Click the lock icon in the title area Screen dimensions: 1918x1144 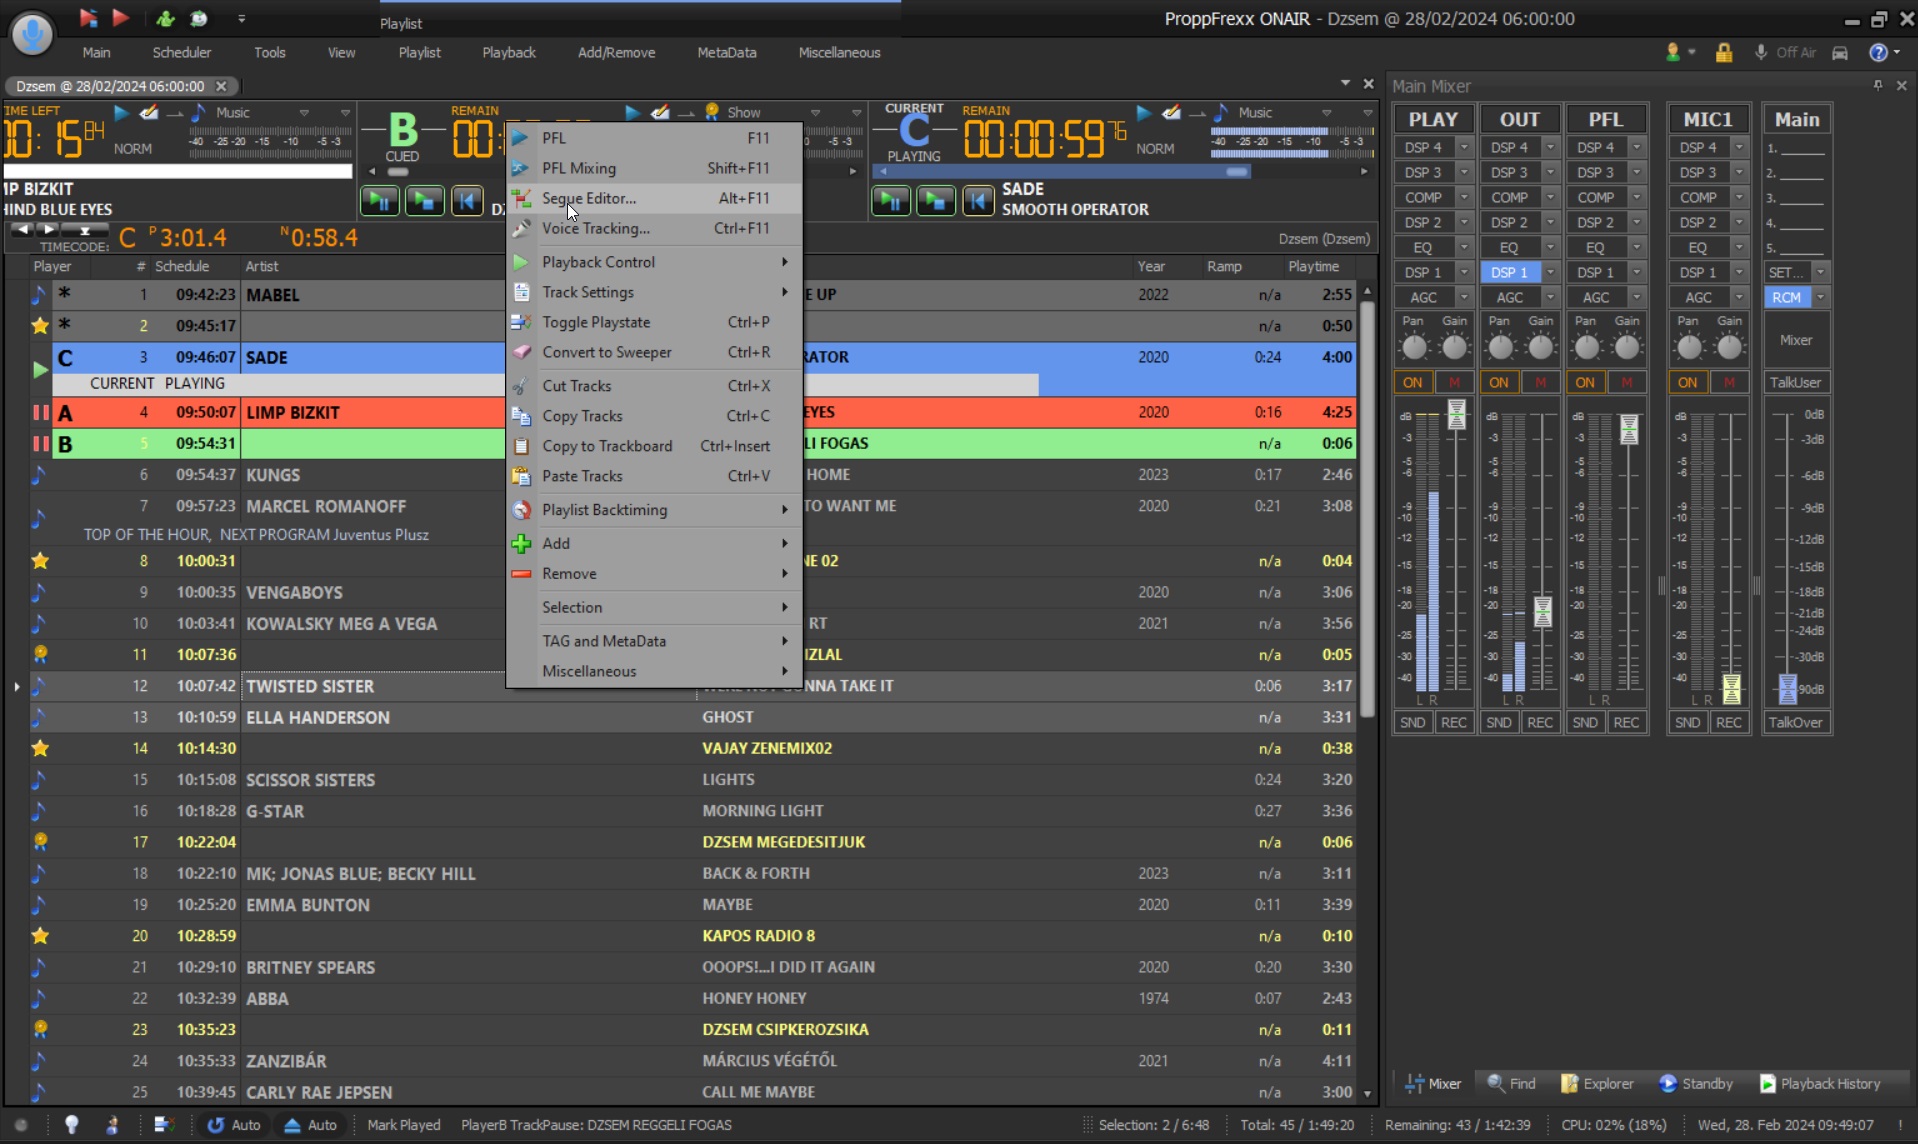pos(1723,53)
